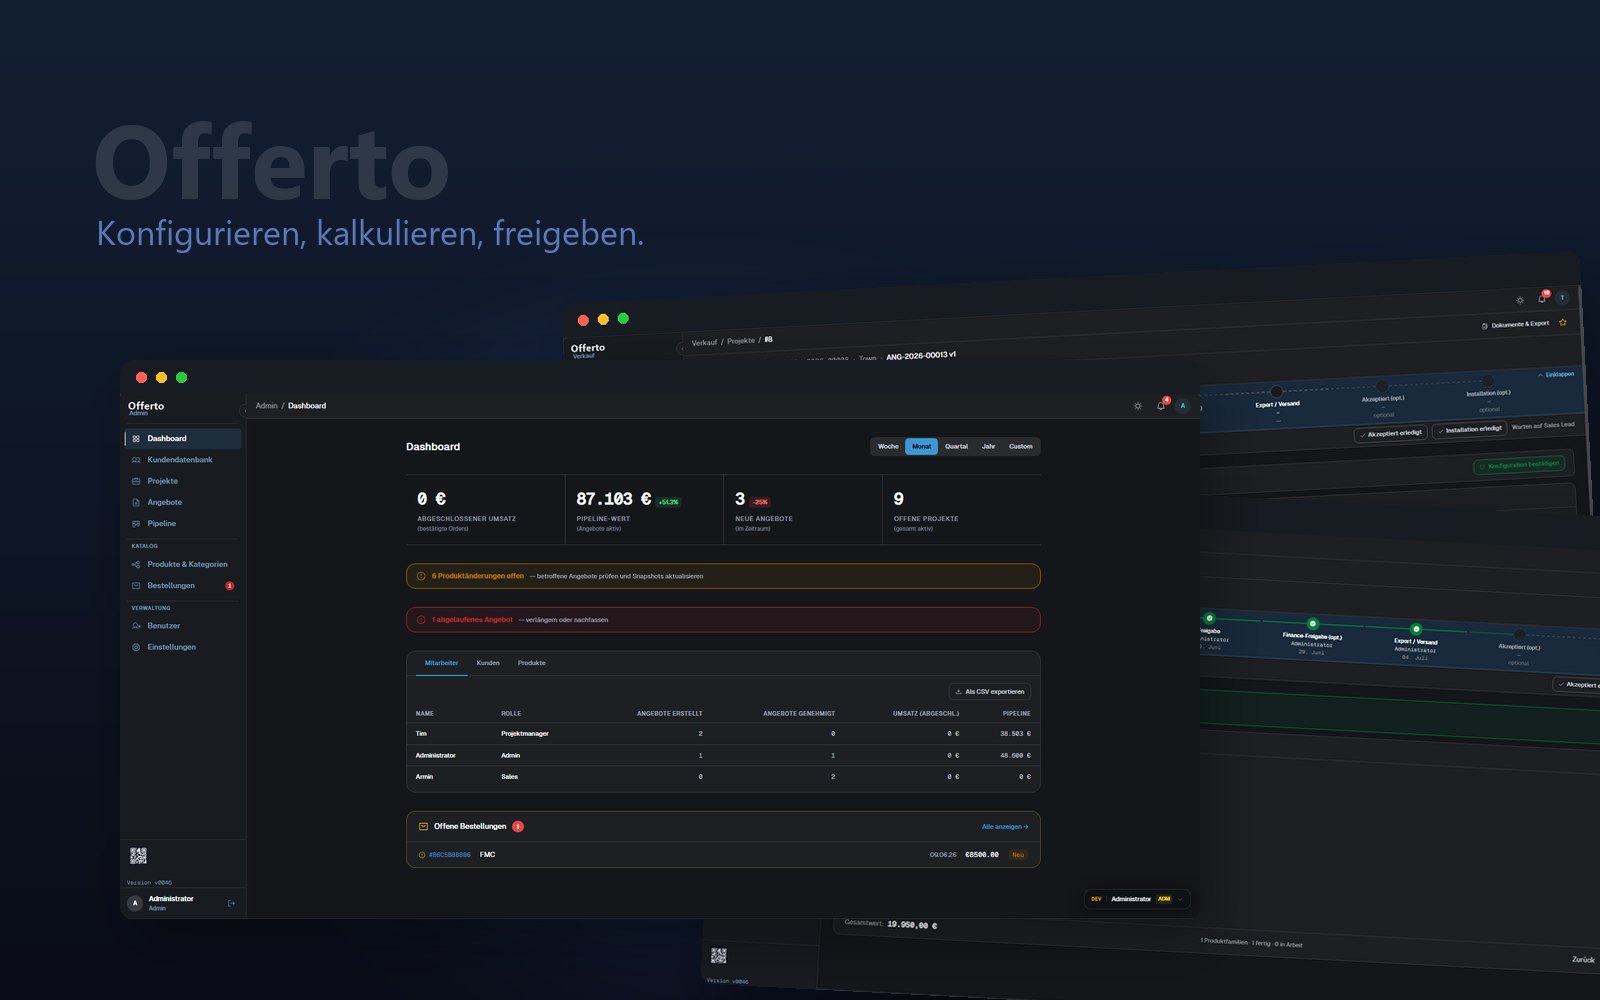Toggle the light/dark theme sun icon

1137,406
